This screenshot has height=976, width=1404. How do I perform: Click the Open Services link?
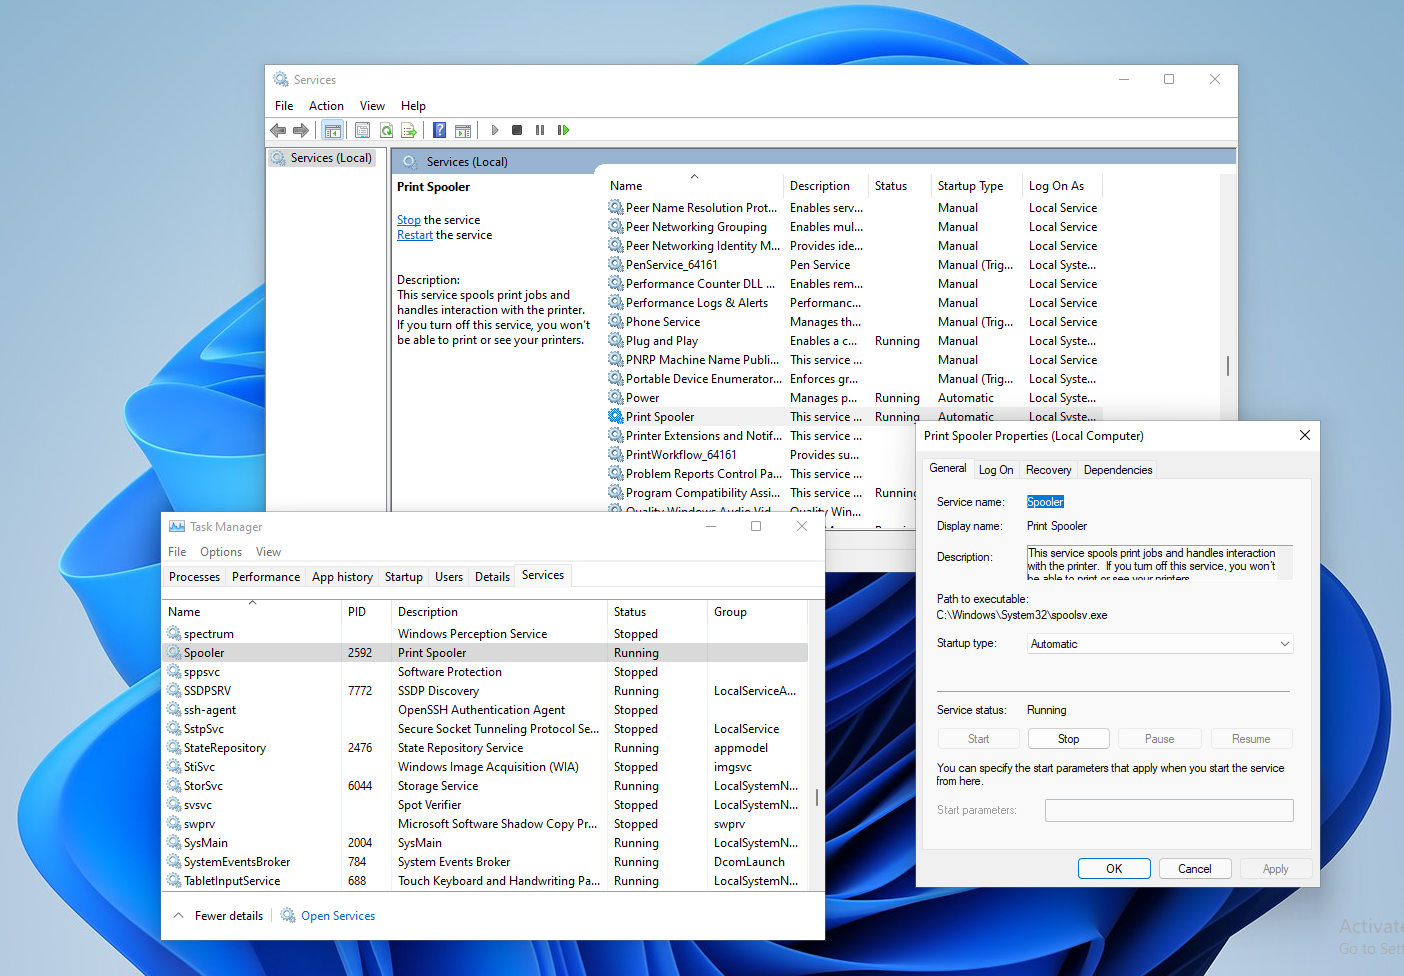[338, 915]
